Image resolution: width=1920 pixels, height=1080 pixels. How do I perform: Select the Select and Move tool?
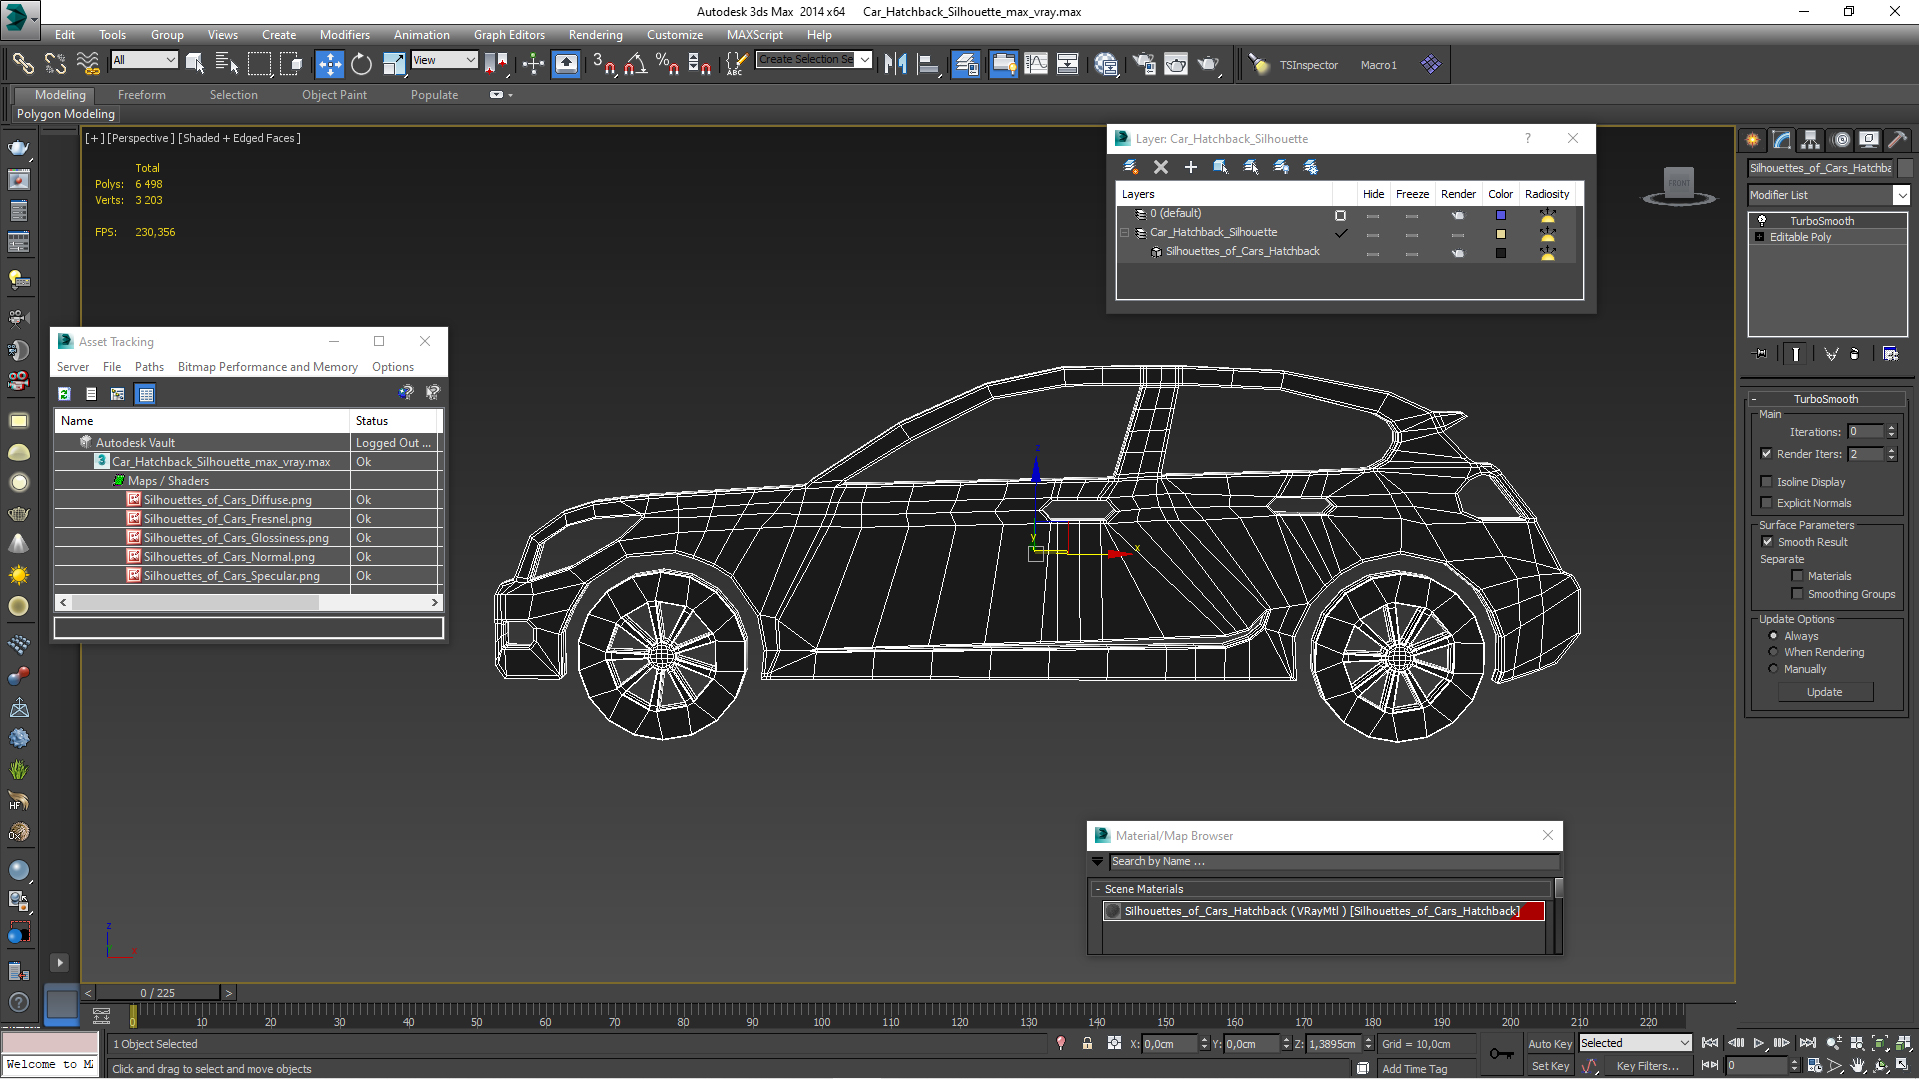pos(329,64)
